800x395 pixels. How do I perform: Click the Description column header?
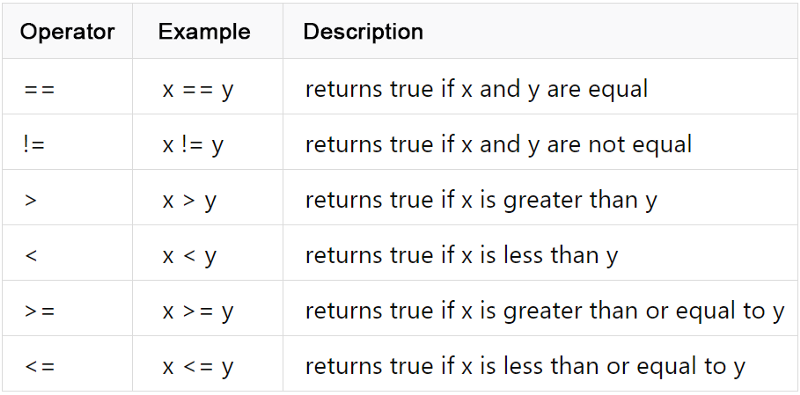pyautogui.click(x=363, y=32)
